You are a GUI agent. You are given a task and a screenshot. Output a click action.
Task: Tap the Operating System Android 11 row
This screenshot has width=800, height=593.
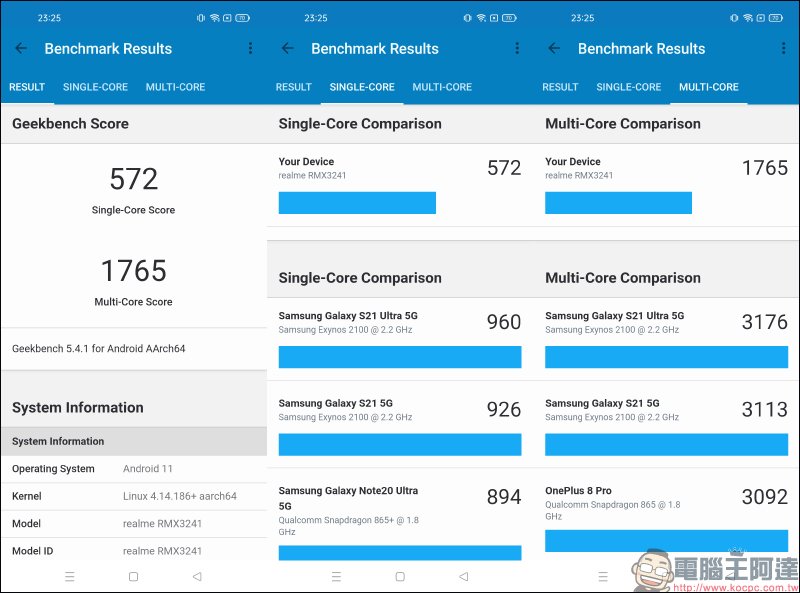[x=134, y=469]
